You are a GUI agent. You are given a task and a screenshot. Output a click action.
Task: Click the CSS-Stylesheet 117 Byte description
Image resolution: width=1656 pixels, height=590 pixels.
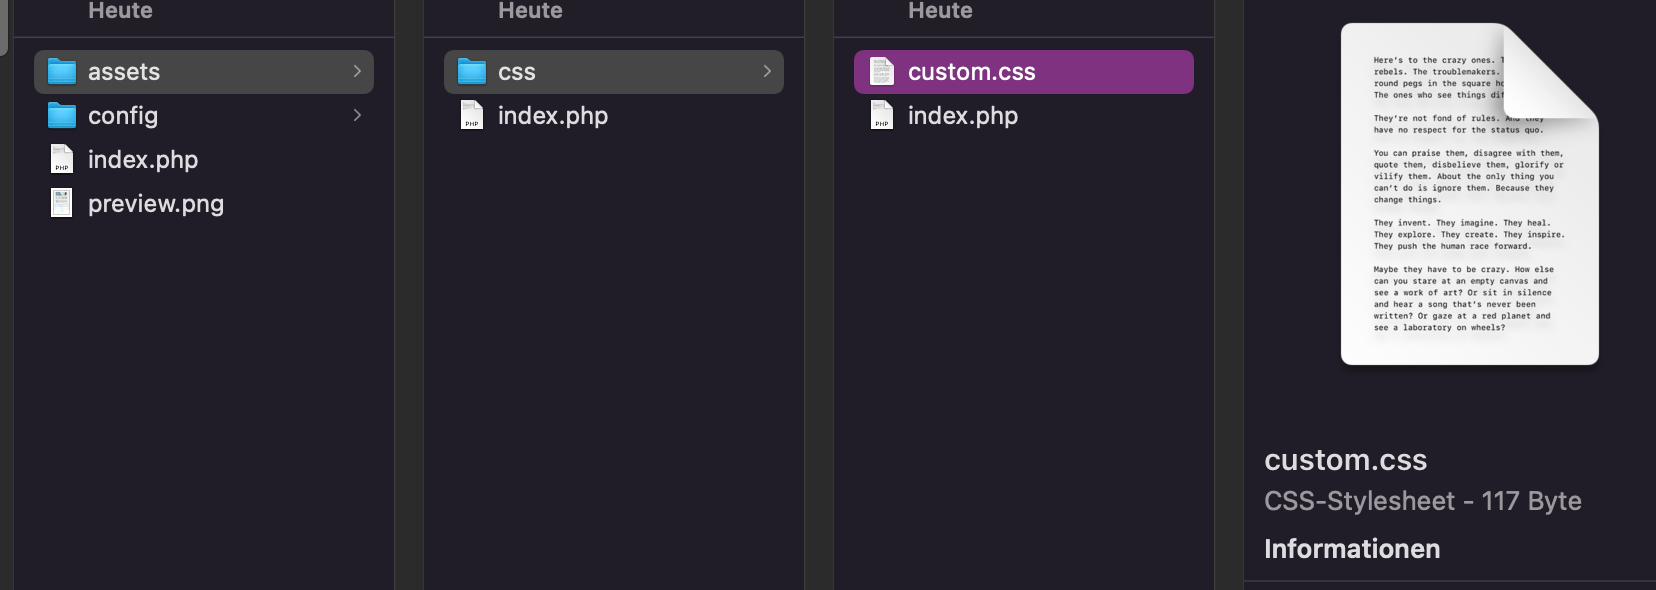click(x=1422, y=501)
